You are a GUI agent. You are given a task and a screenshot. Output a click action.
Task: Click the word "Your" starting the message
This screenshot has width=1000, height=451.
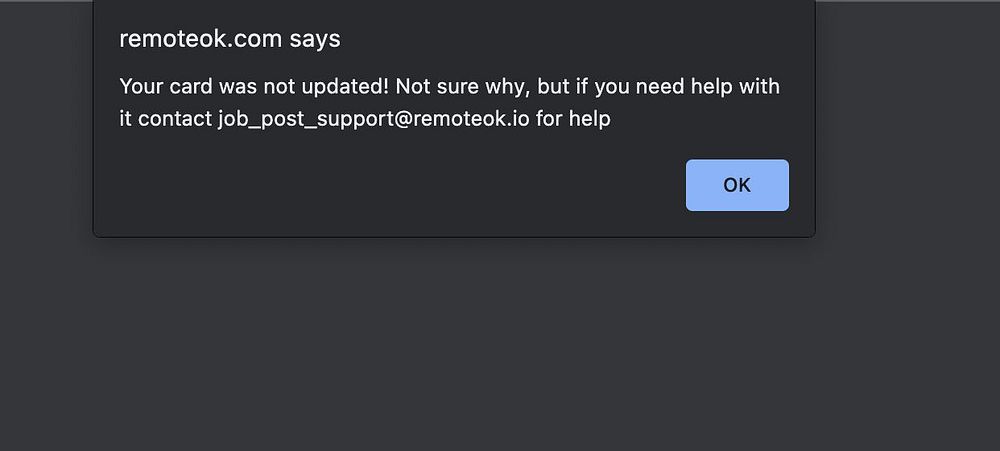point(139,86)
